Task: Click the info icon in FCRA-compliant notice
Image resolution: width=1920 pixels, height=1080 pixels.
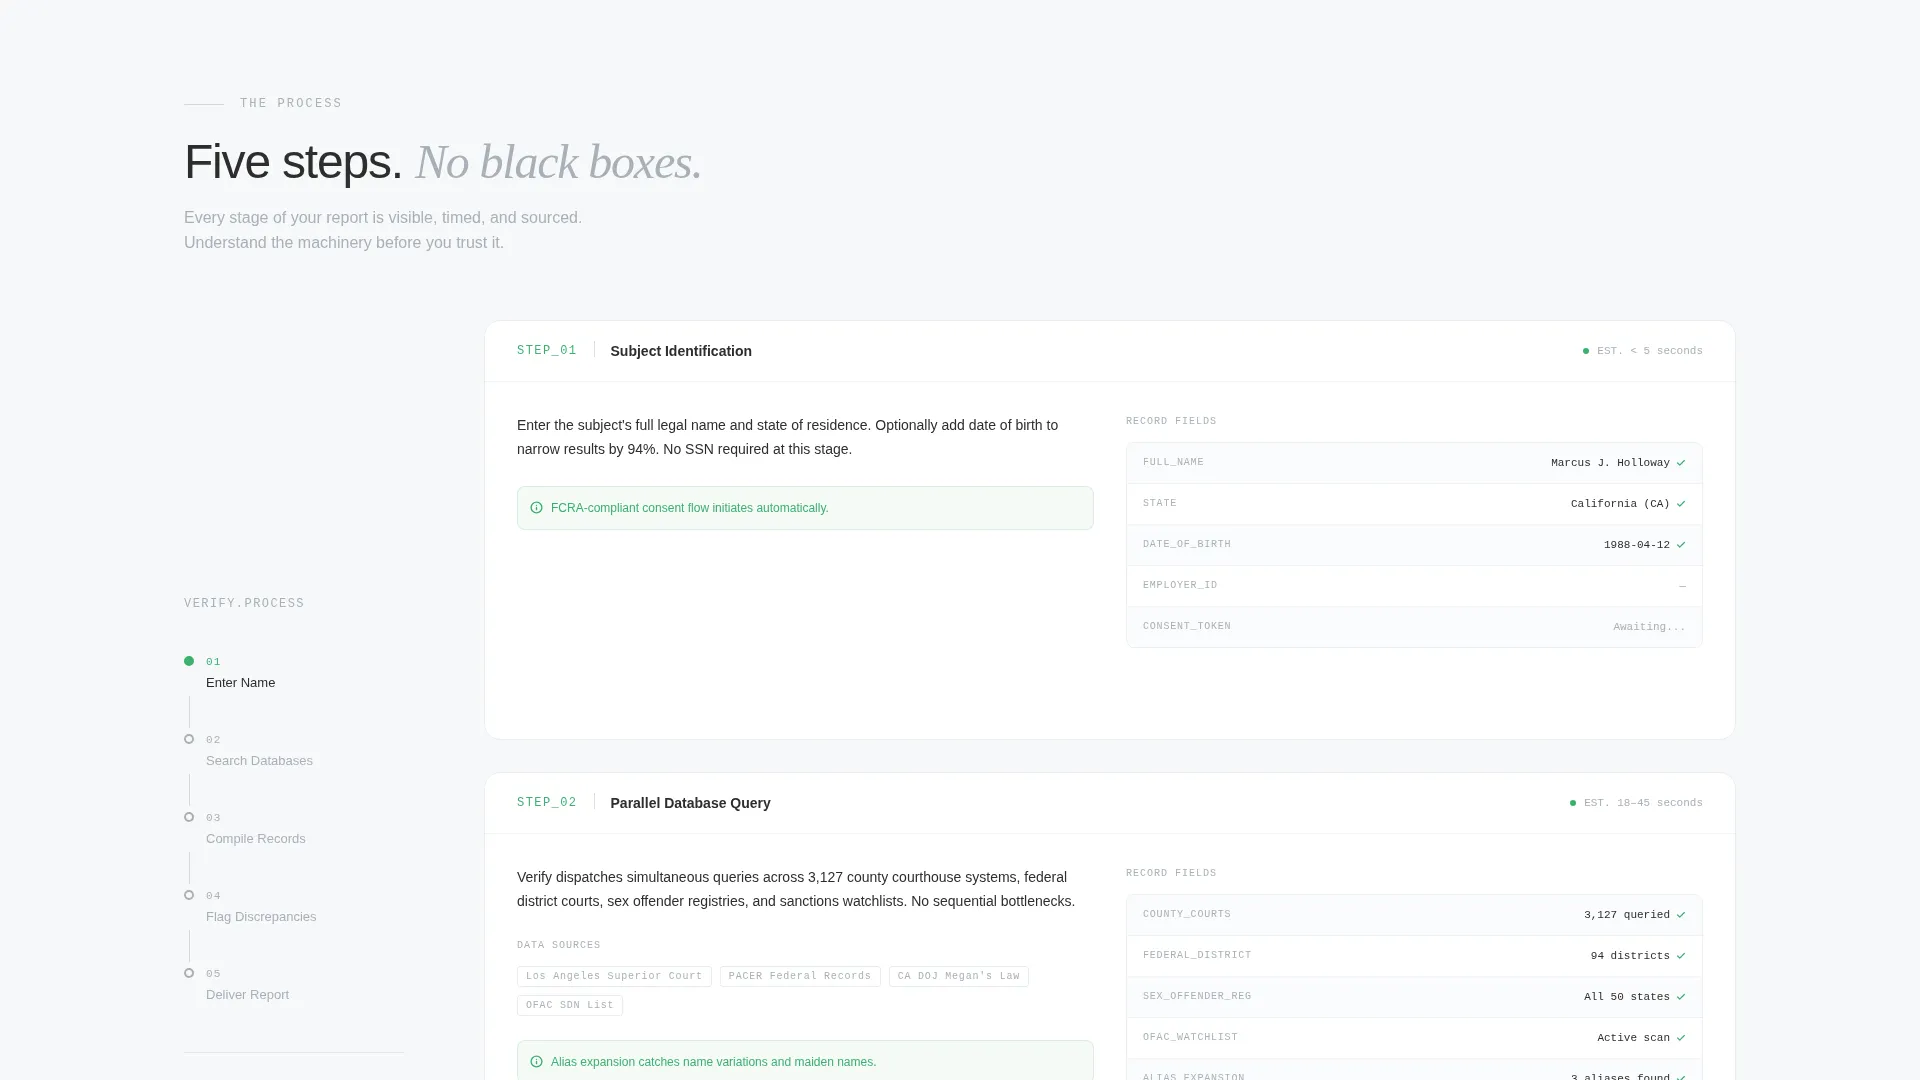Action: [x=536, y=508]
